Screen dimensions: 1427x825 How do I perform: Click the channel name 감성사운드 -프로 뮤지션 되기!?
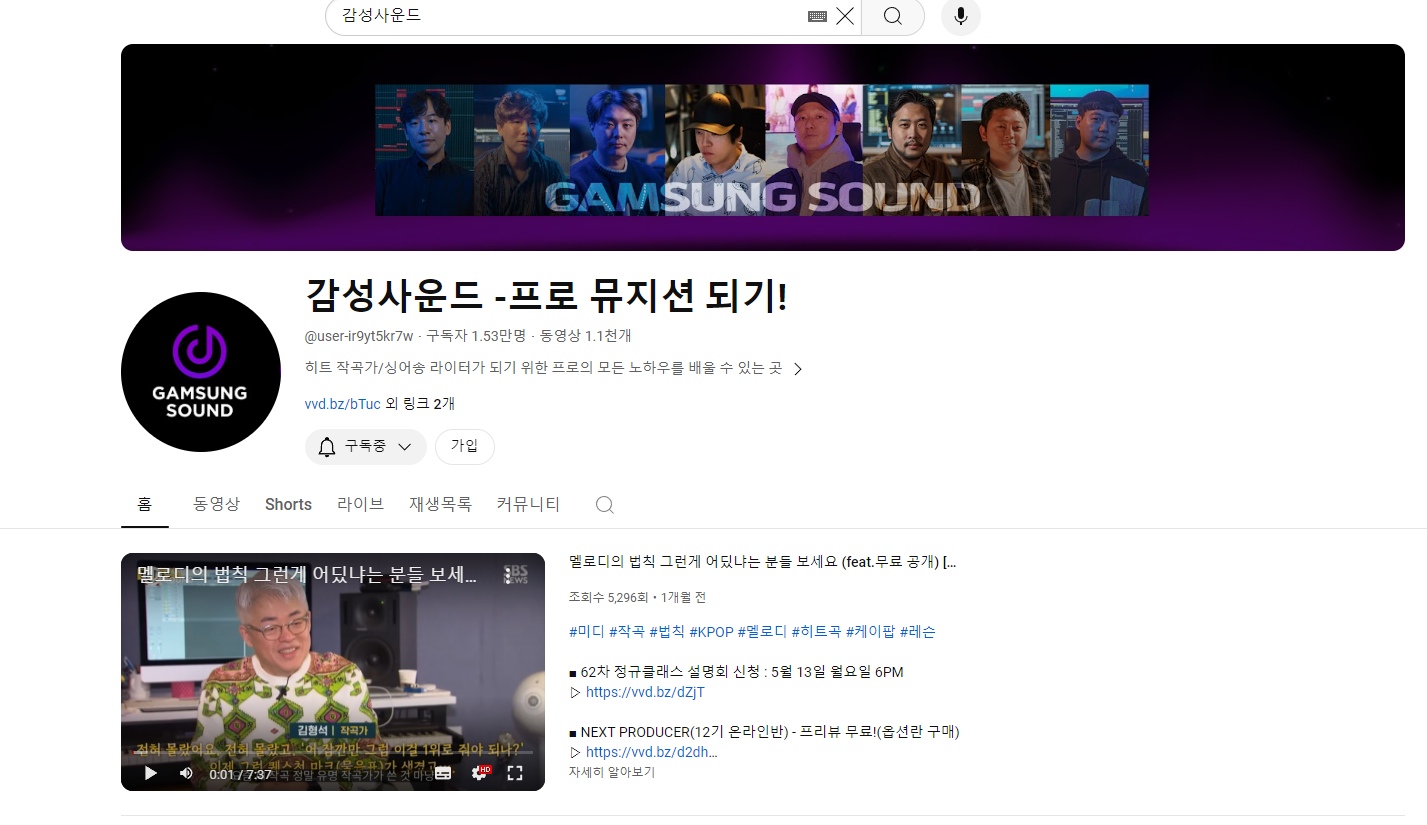click(546, 296)
